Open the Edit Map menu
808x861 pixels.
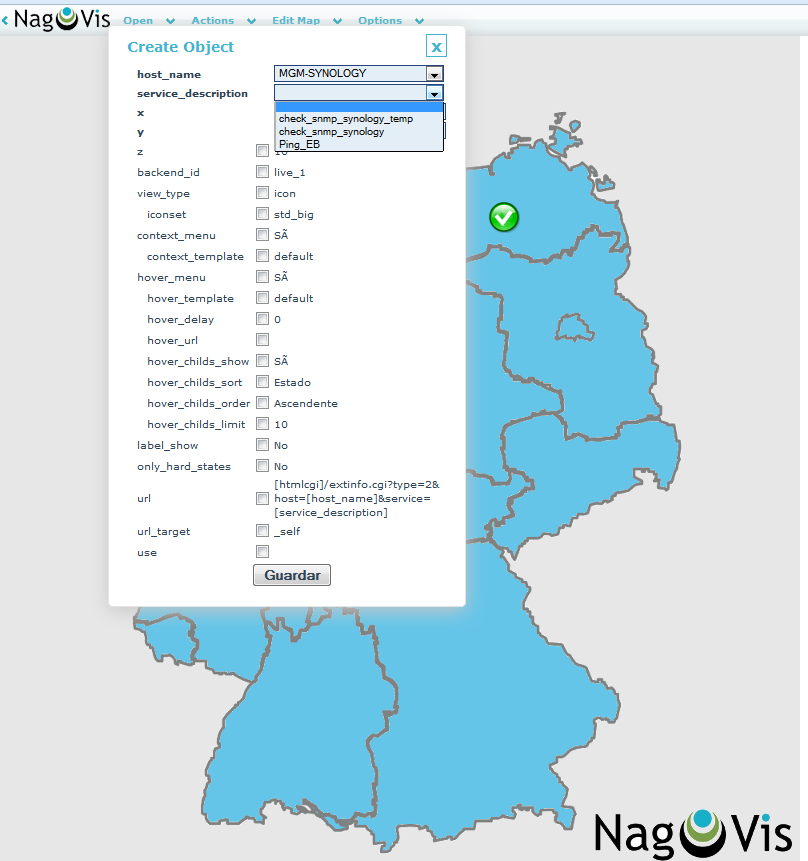click(296, 21)
